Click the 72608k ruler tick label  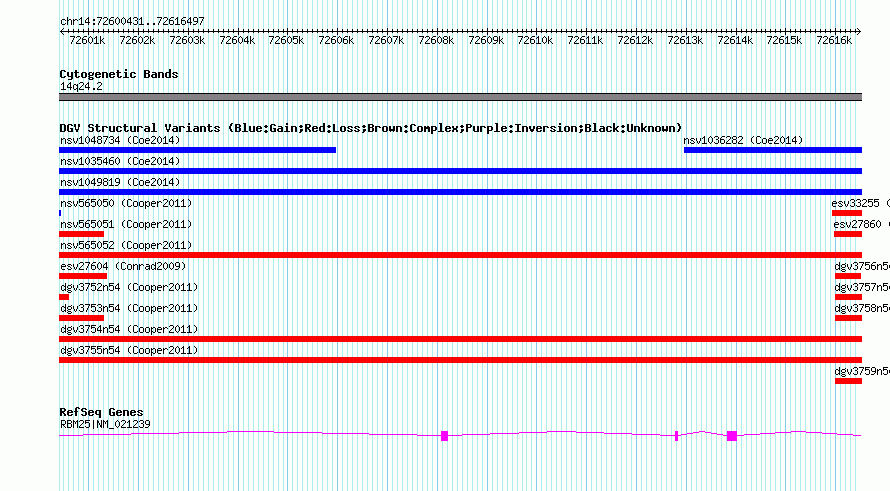[436, 40]
